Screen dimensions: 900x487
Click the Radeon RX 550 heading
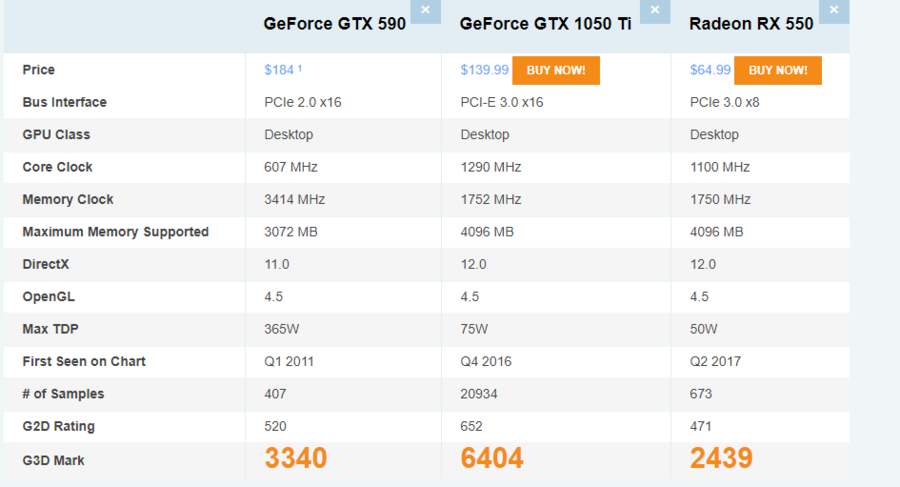pos(751,23)
